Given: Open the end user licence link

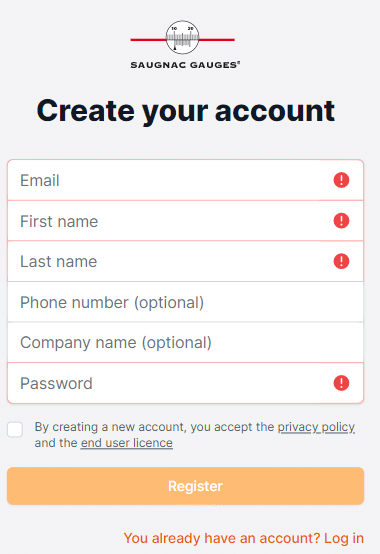Looking at the screenshot, I should [x=126, y=443].
